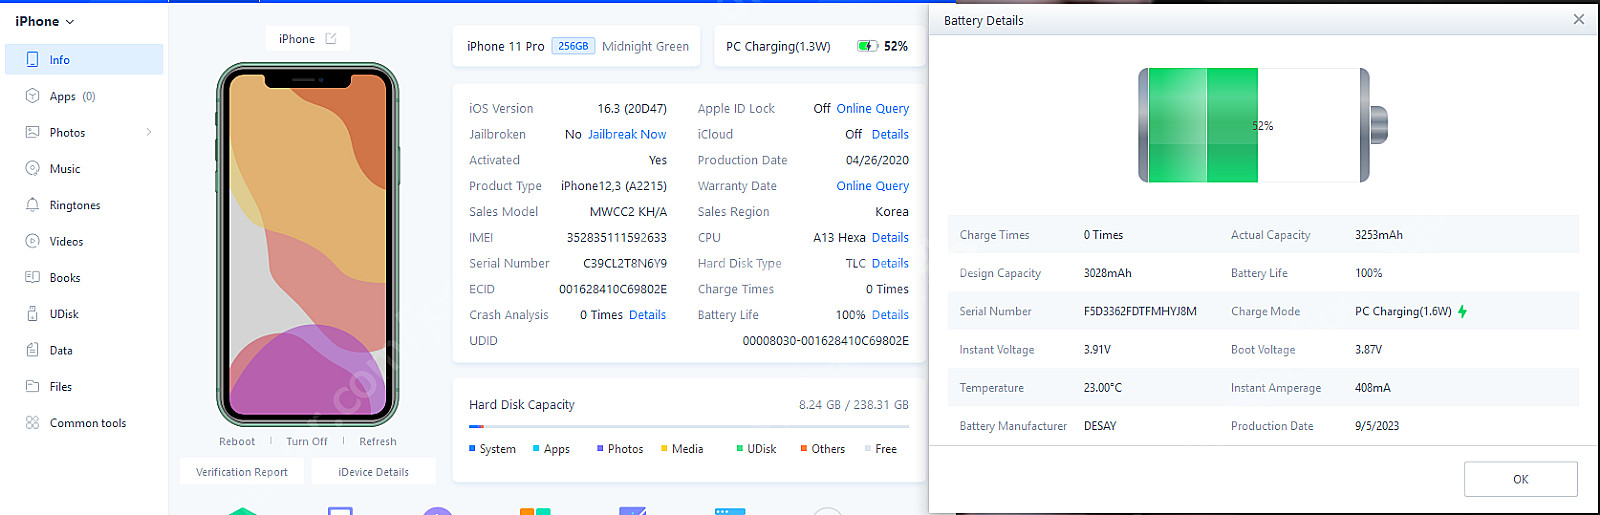Select Instant Amperage value 408mA
The width and height of the screenshot is (1600, 515).
tap(1373, 388)
